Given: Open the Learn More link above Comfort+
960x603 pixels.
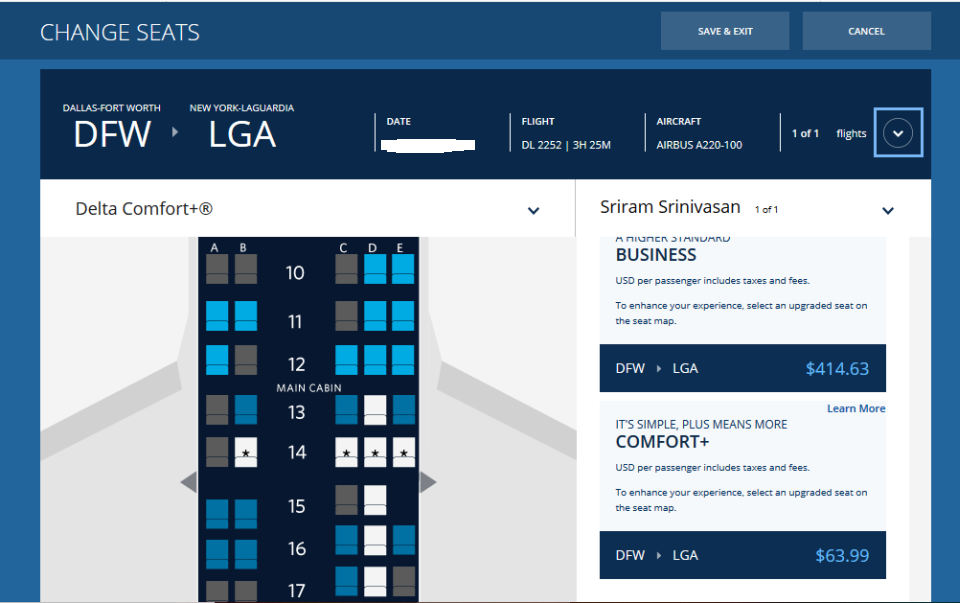Looking at the screenshot, I should pos(856,408).
